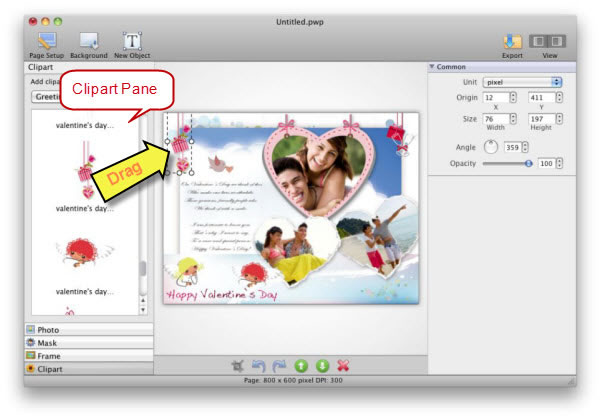This screenshot has height=419, width=600.
Task: Click the Background toolbar icon
Action: coord(88,41)
